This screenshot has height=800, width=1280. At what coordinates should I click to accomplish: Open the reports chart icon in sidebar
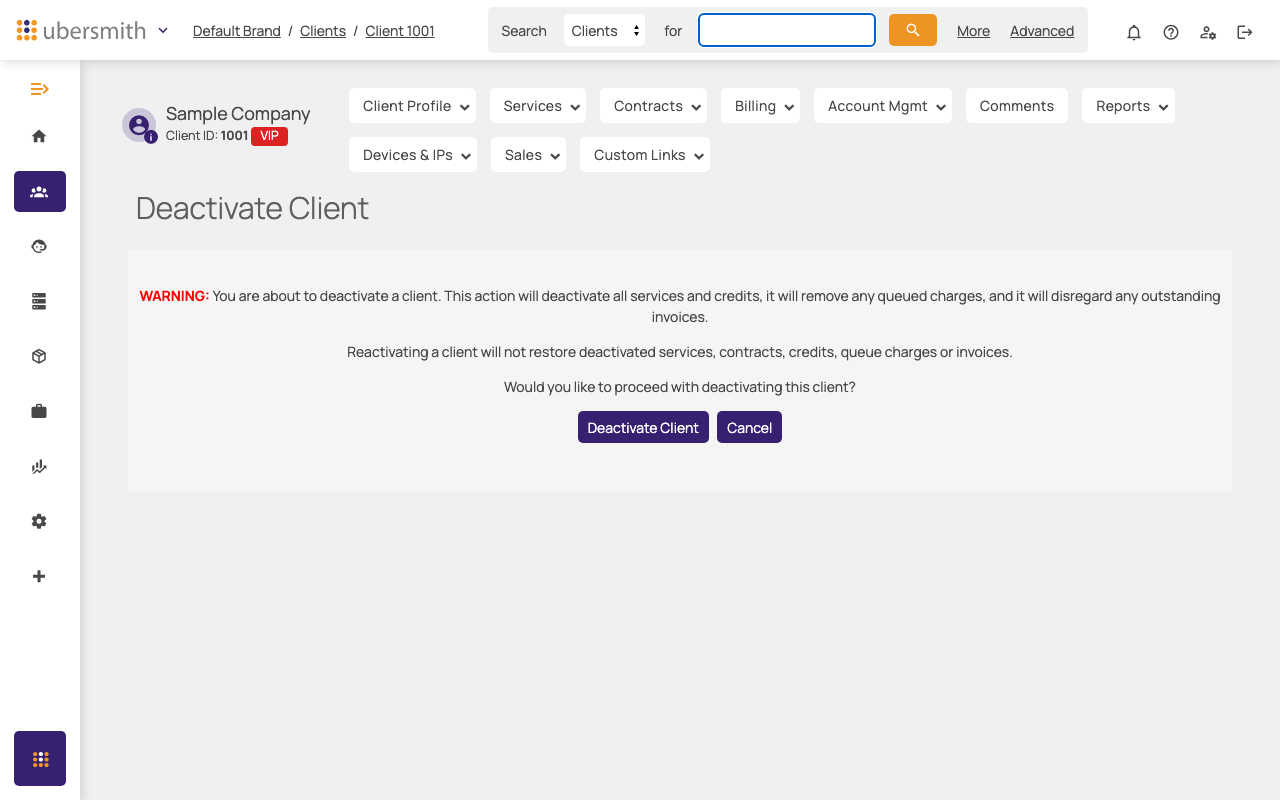[x=39, y=466]
